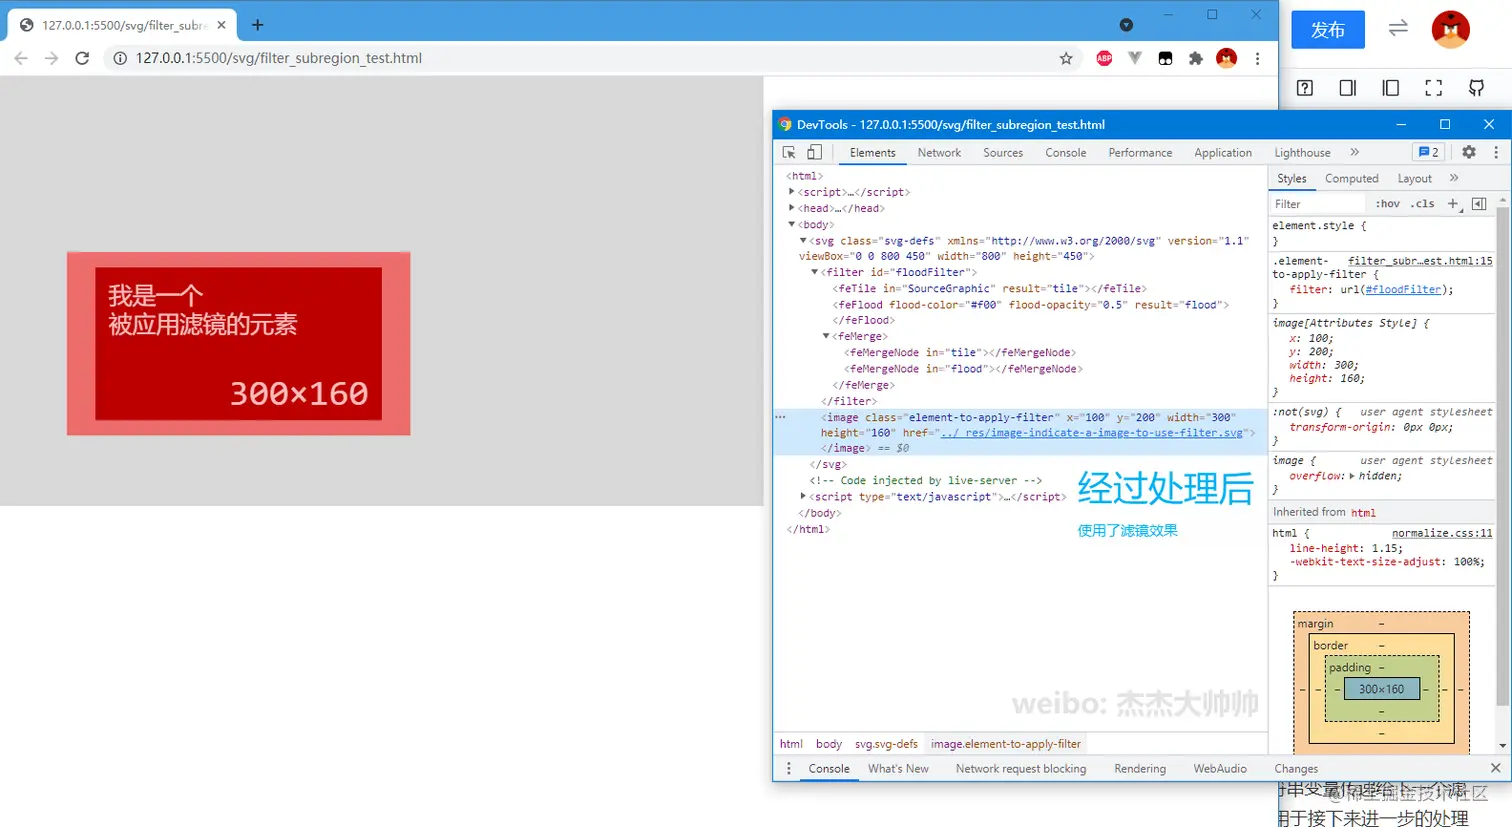Click the help question-mark icon at right

pyautogui.click(x=1304, y=88)
